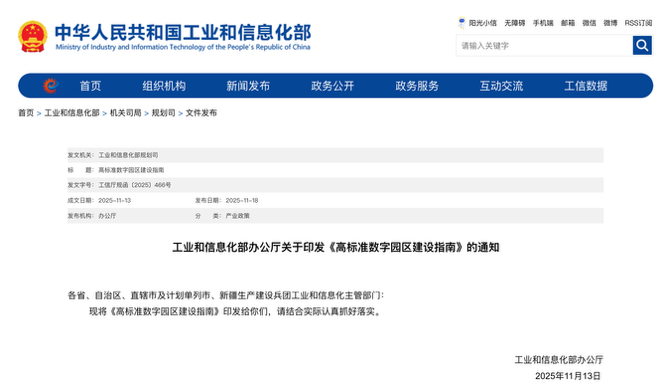Click the ministry name title text
Screen dimensions: 663x390
pos(183,32)
